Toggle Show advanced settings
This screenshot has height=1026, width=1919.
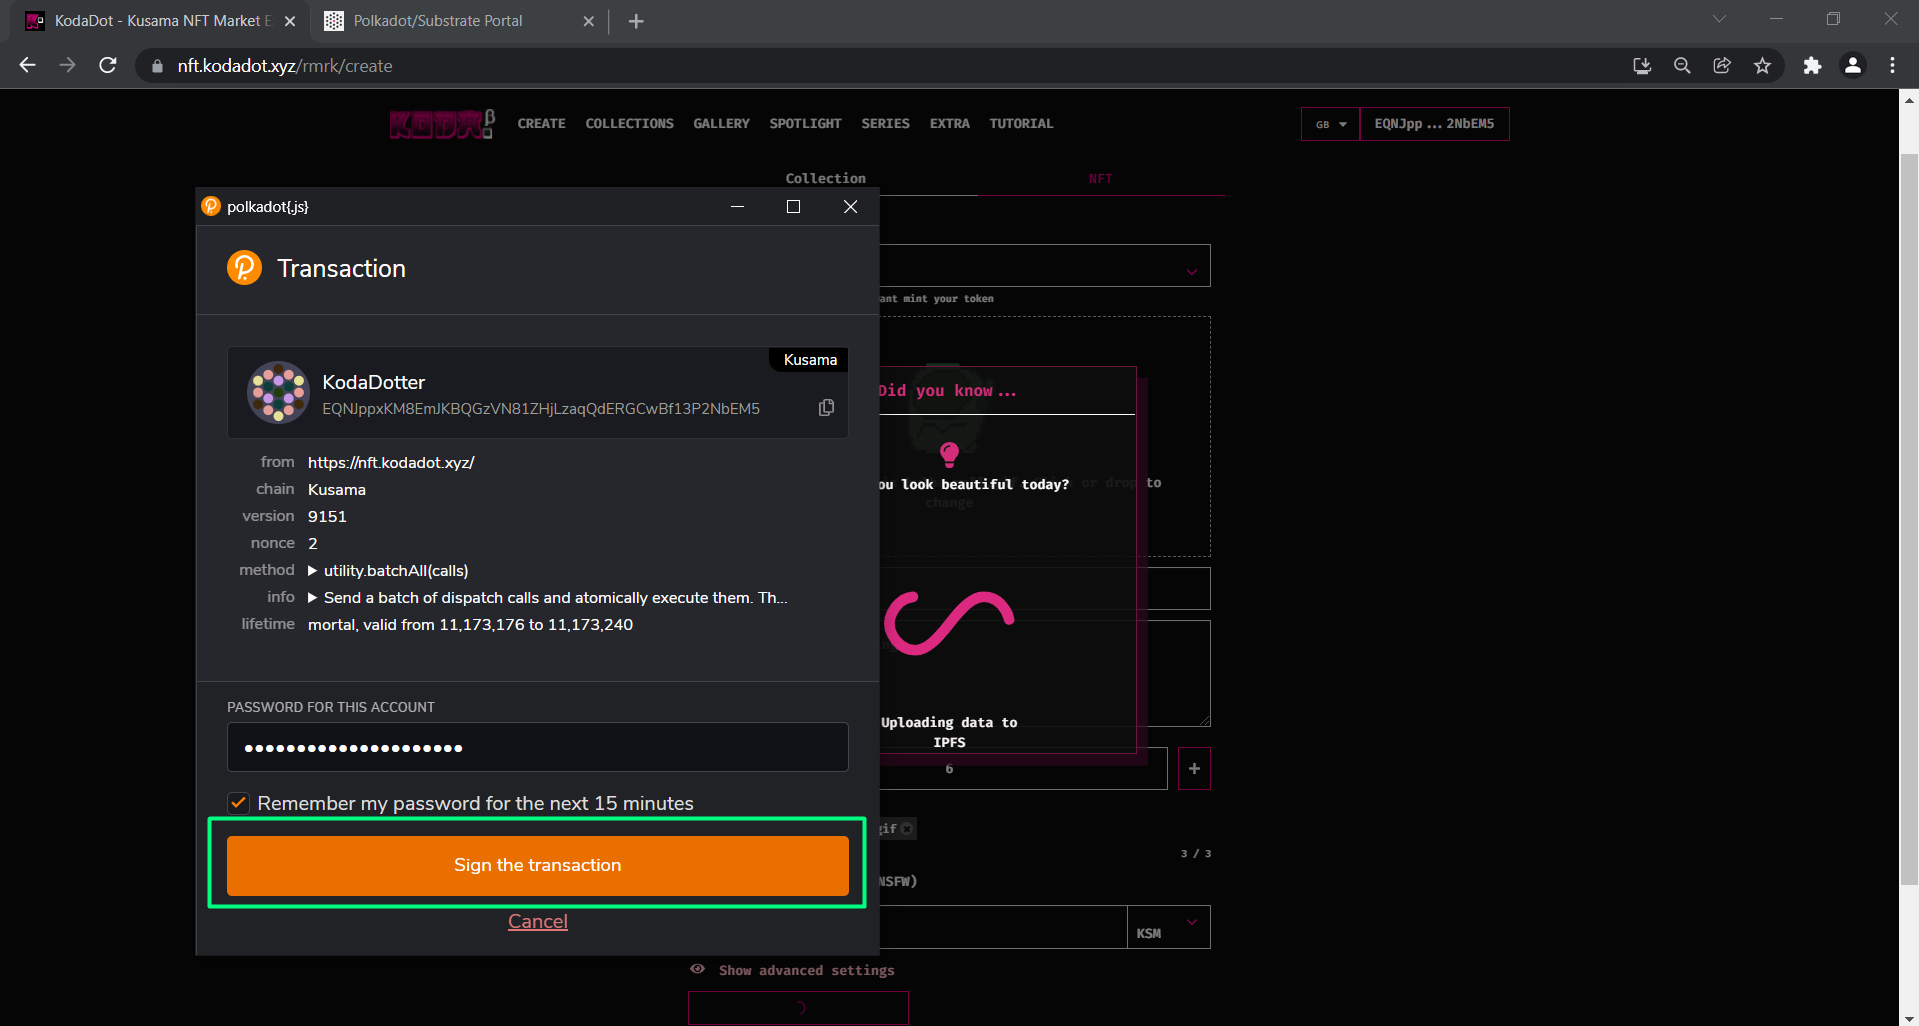(x=792, y=970)
